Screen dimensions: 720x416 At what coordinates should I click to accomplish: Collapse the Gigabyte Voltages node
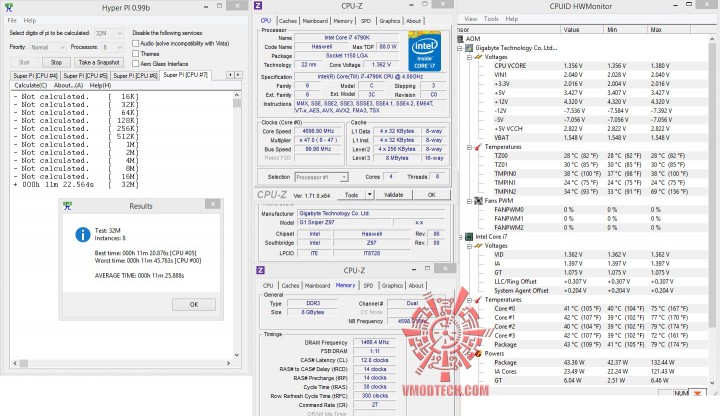pos(469,57)
